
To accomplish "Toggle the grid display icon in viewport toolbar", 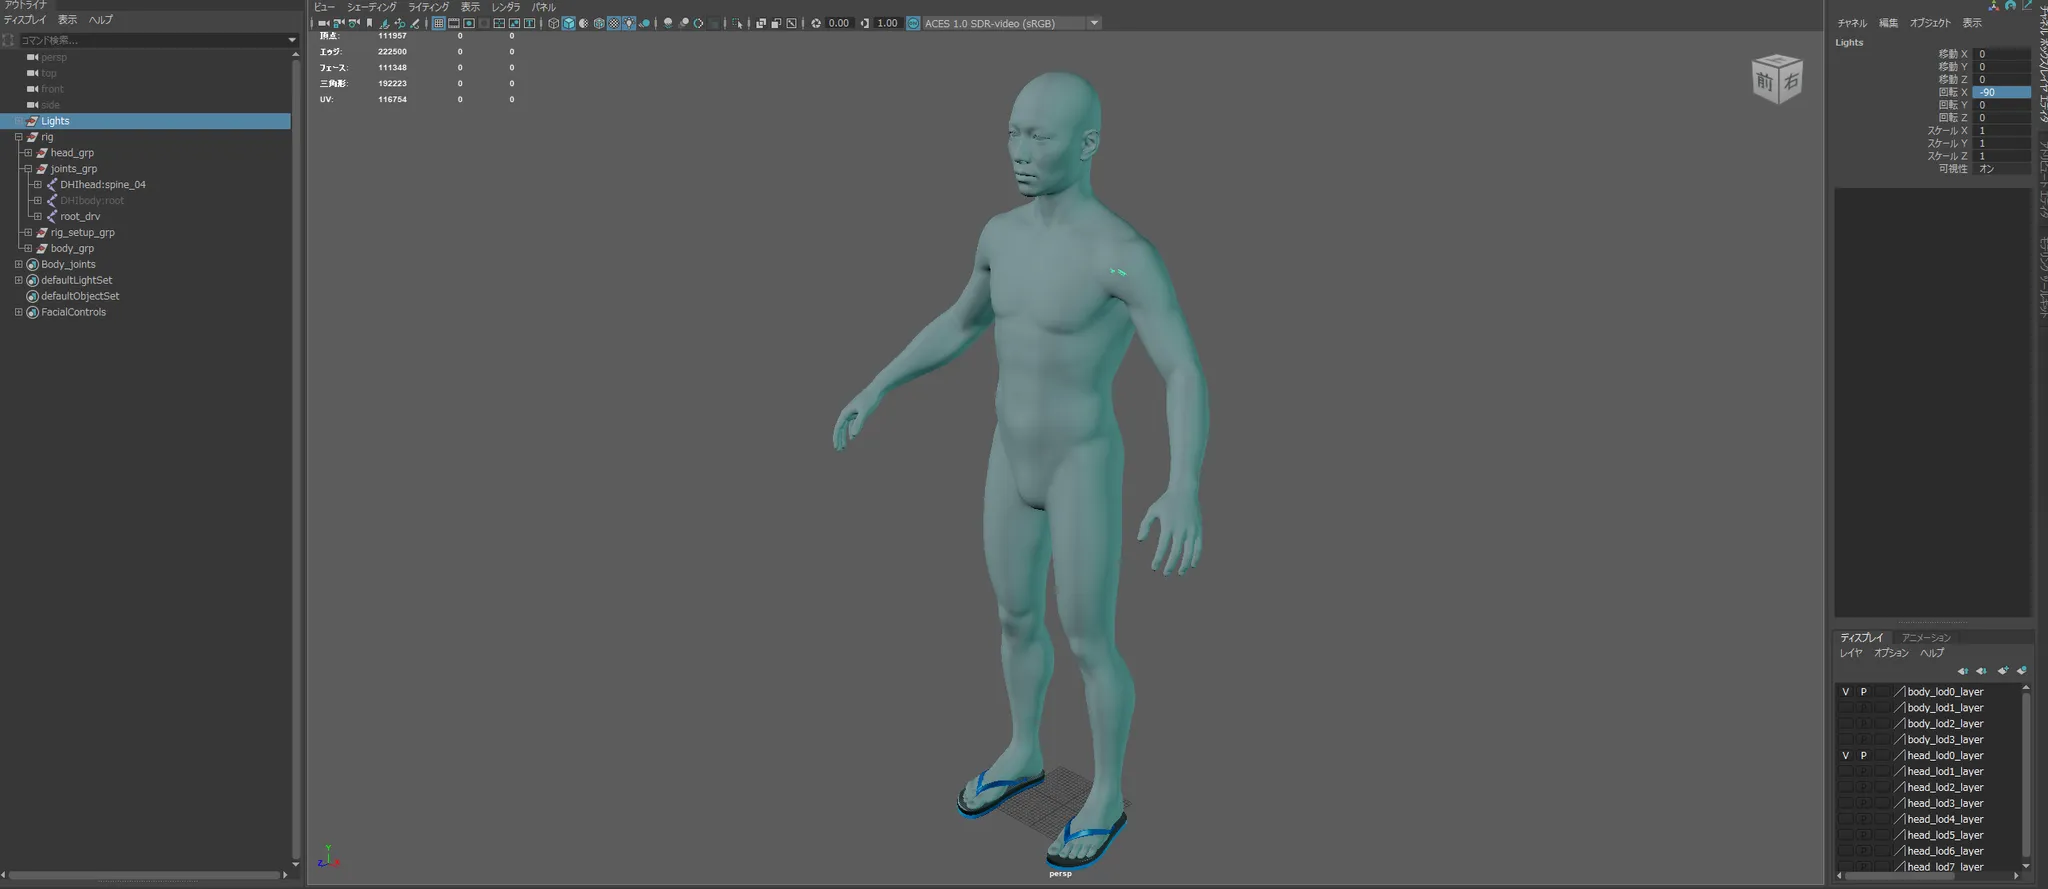I will point(438,23).
